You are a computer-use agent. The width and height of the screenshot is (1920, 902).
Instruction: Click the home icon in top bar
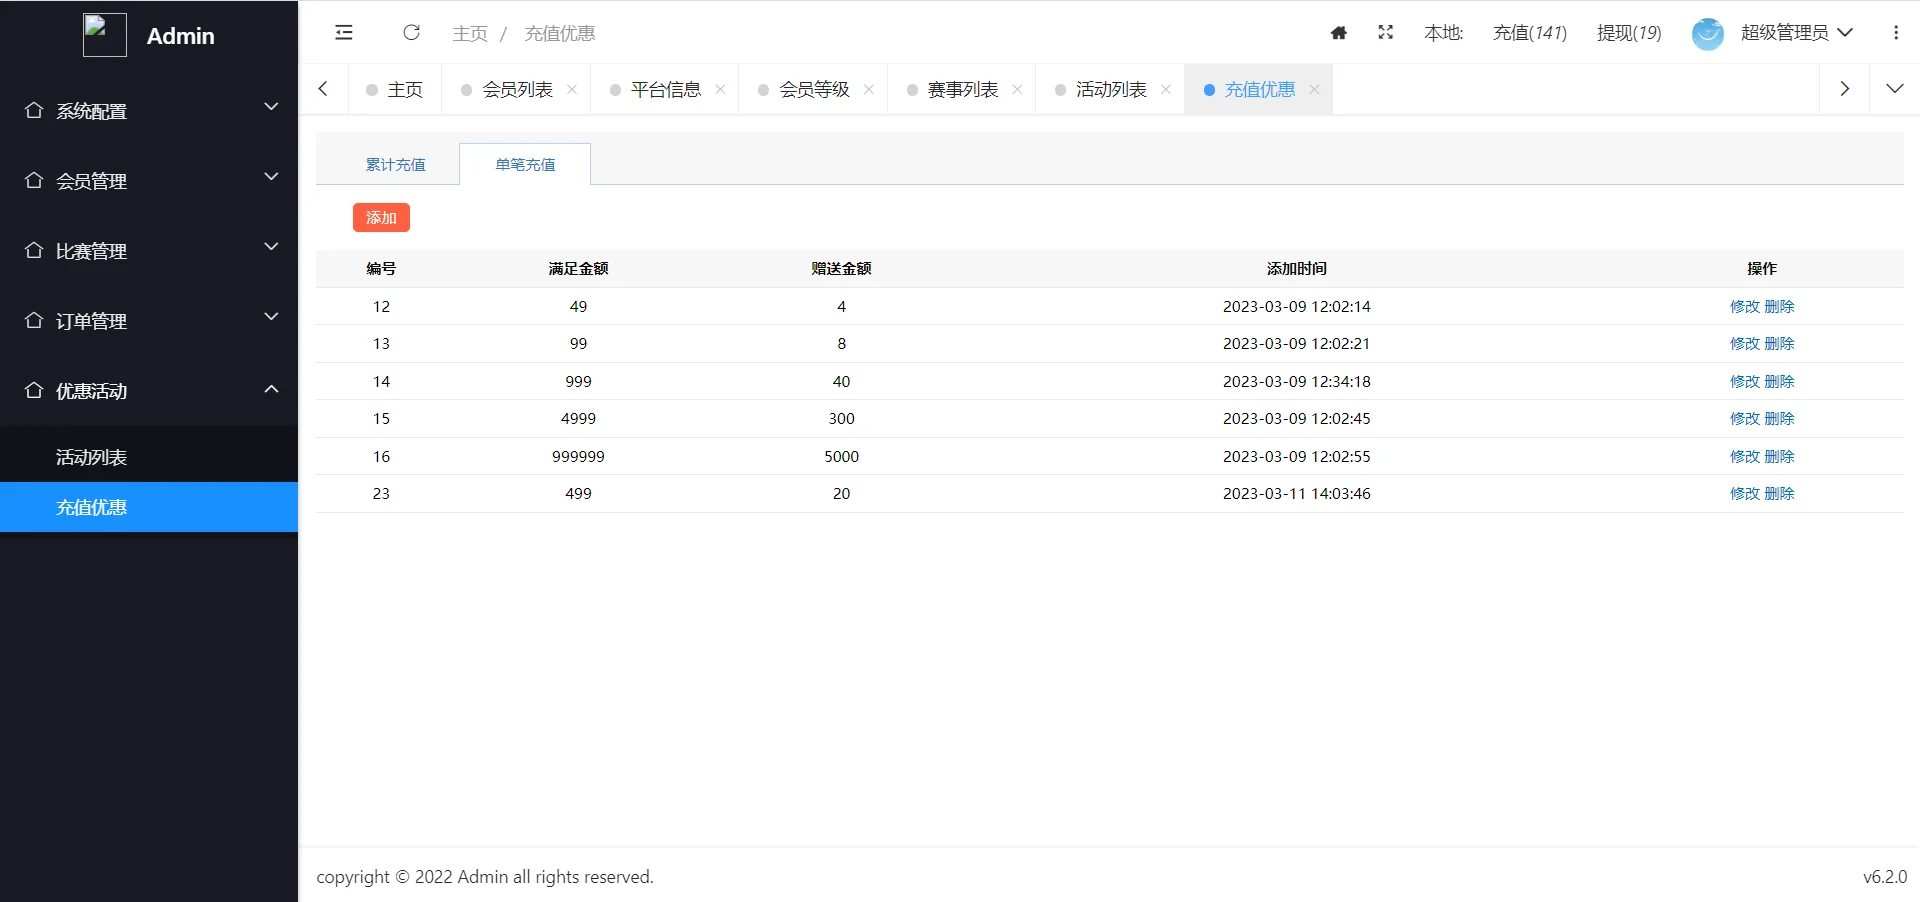click(x=1338, y=33)
